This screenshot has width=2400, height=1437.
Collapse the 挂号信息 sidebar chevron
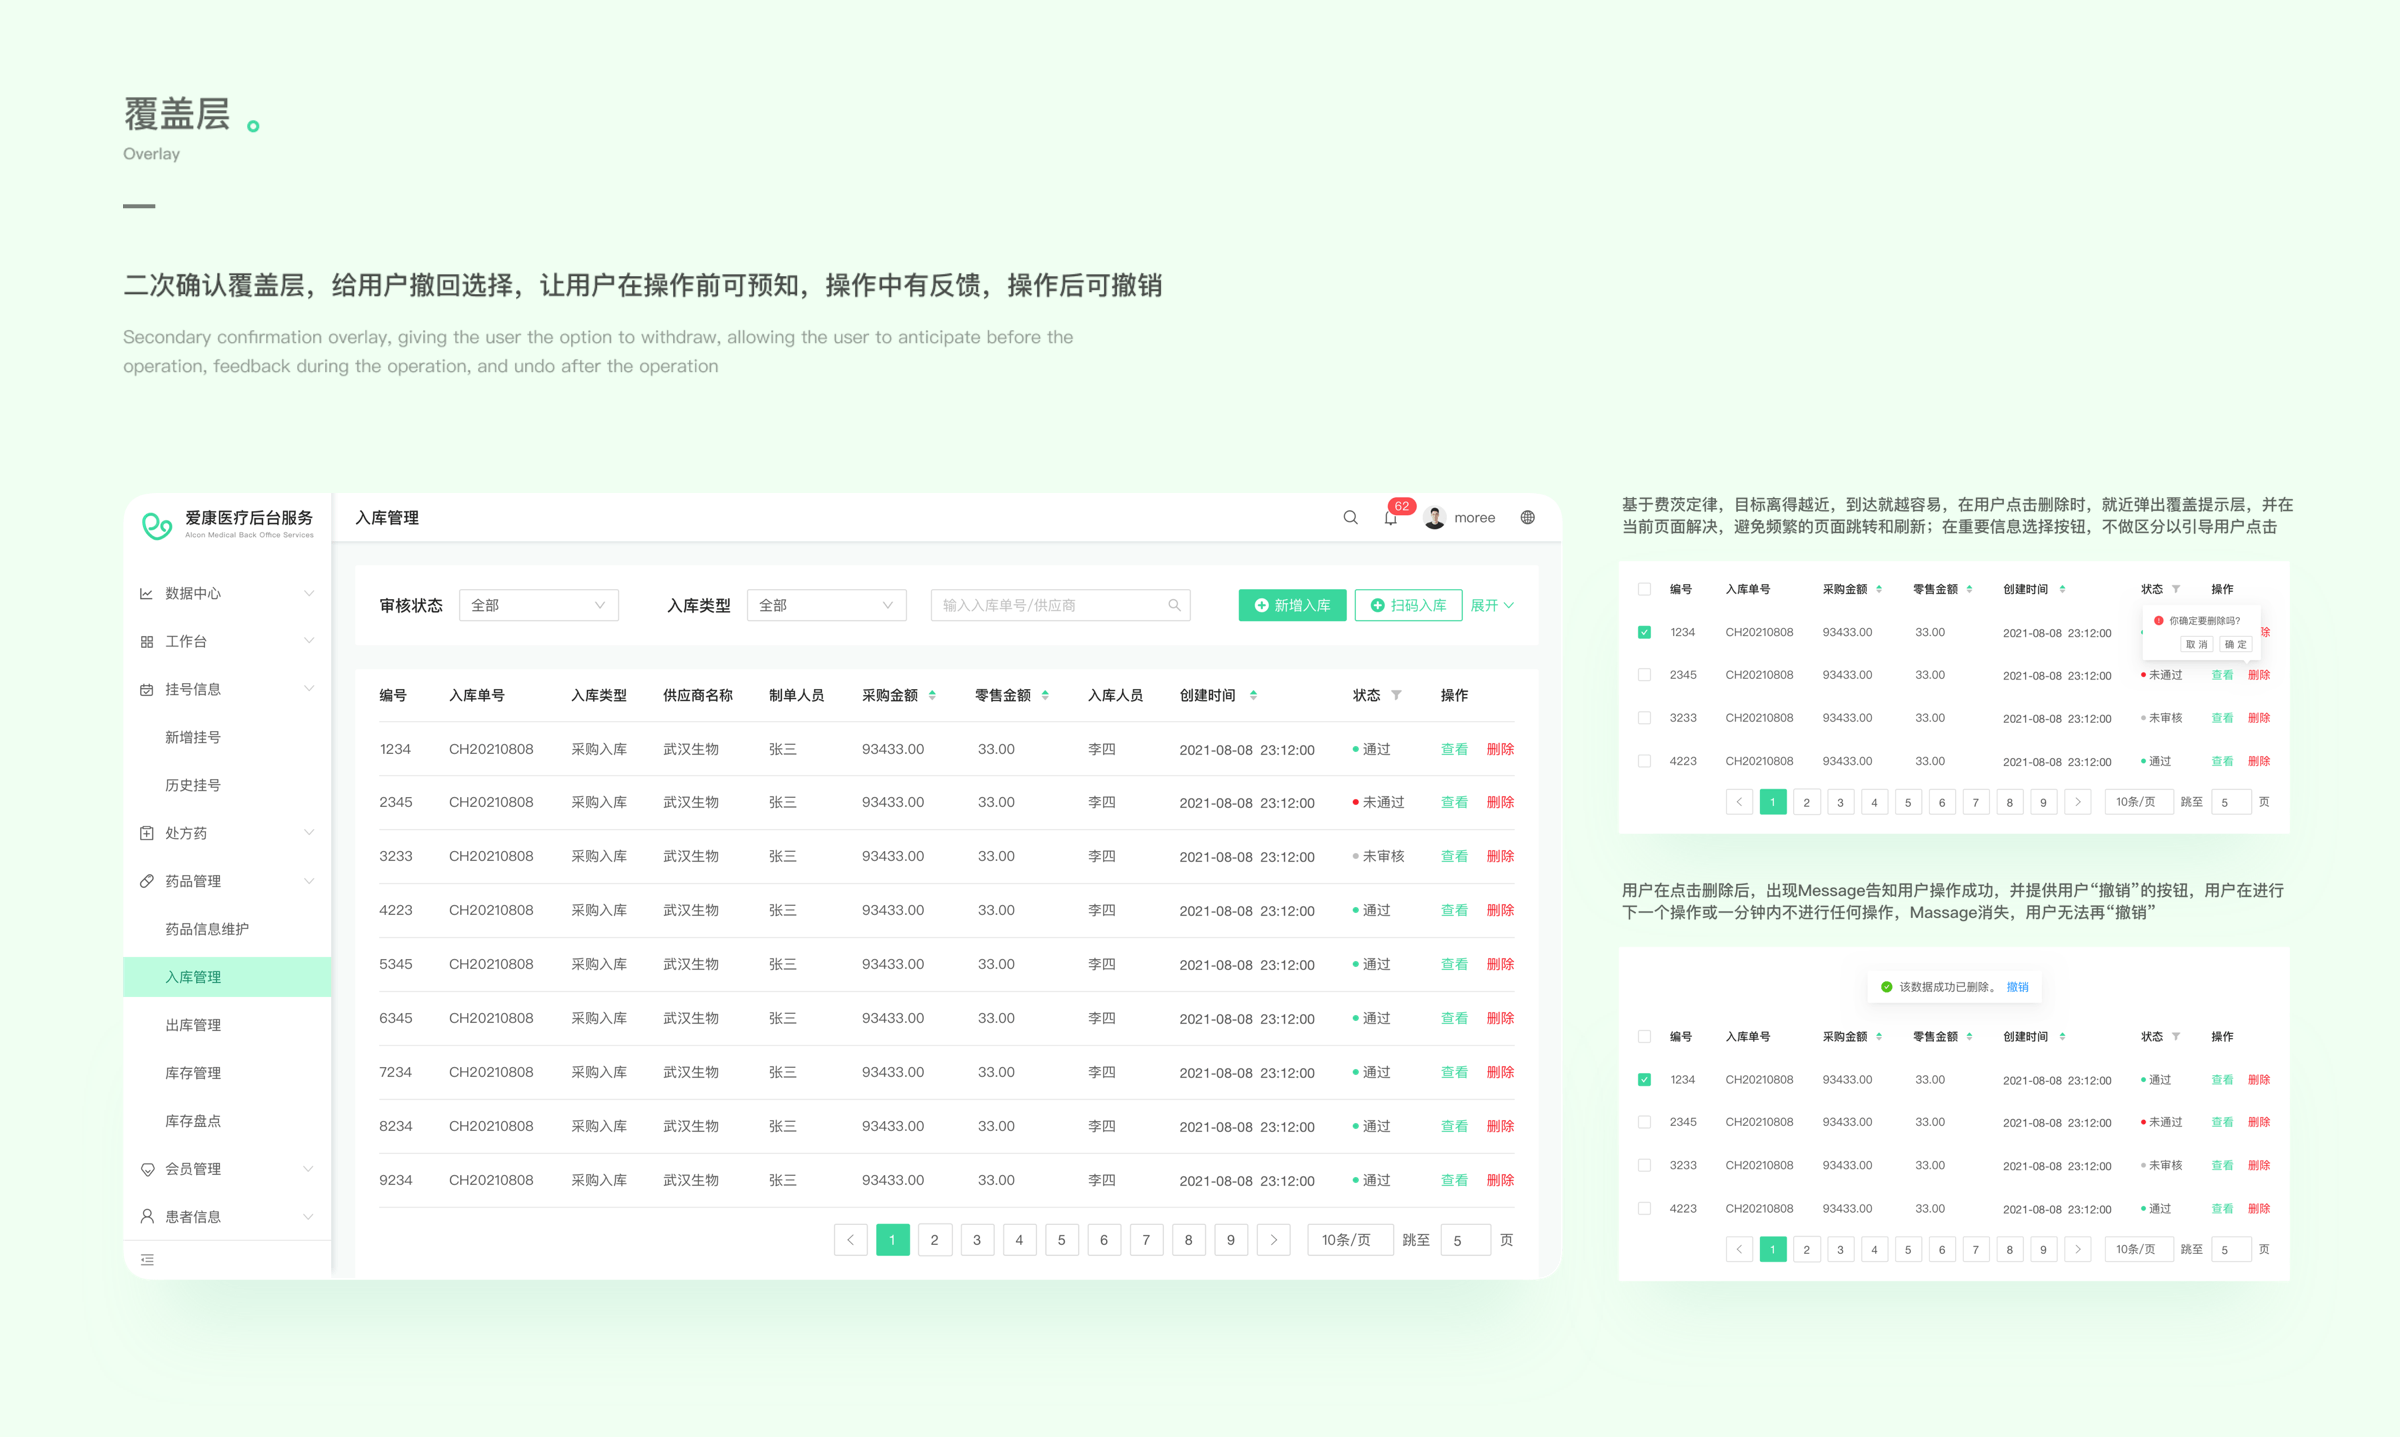308,689
